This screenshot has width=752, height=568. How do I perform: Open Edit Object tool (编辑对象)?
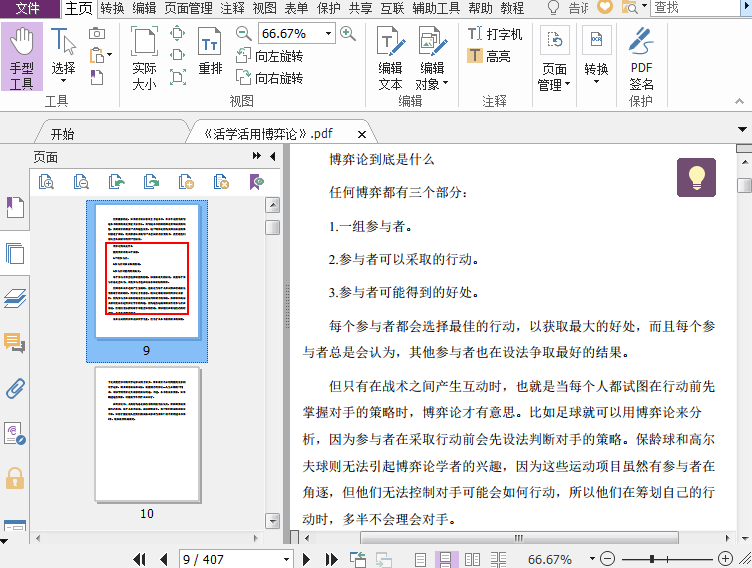tap(432, 58)
